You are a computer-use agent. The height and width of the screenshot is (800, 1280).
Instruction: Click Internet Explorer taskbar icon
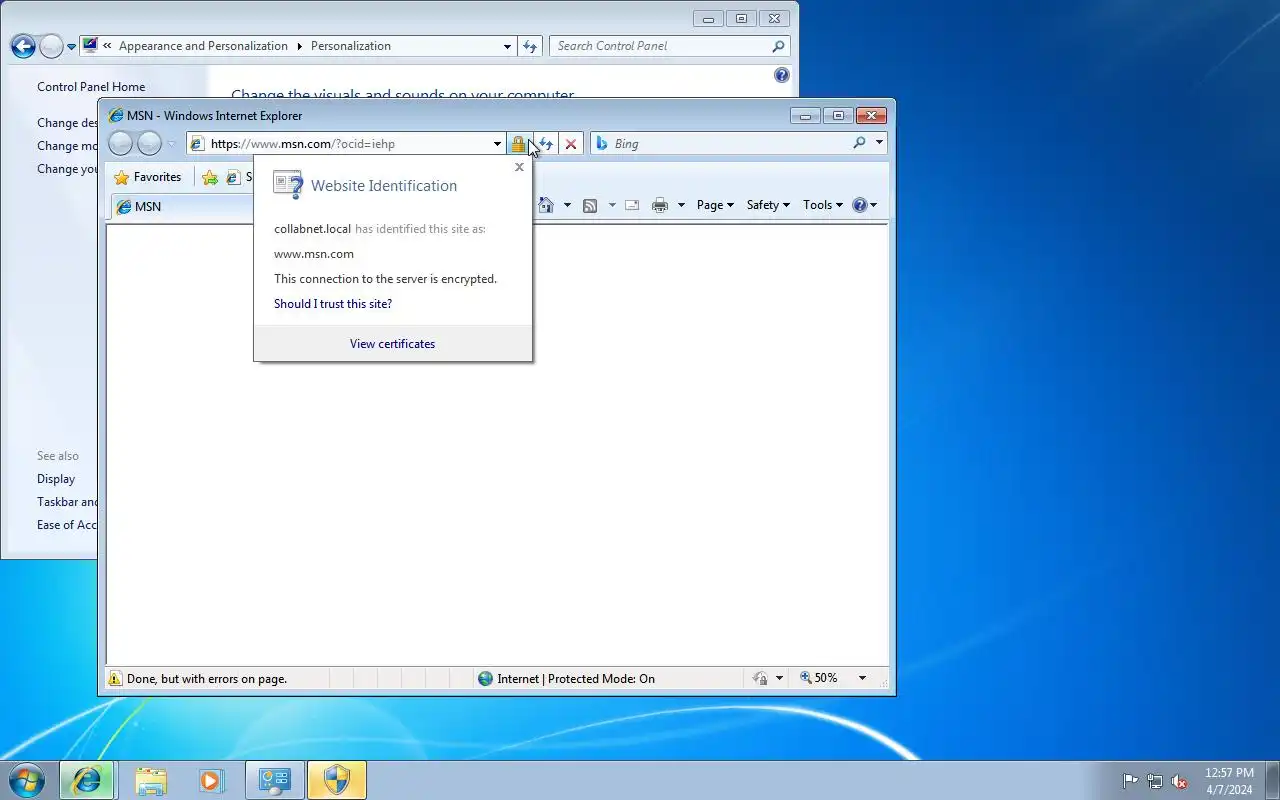(87, 780)
